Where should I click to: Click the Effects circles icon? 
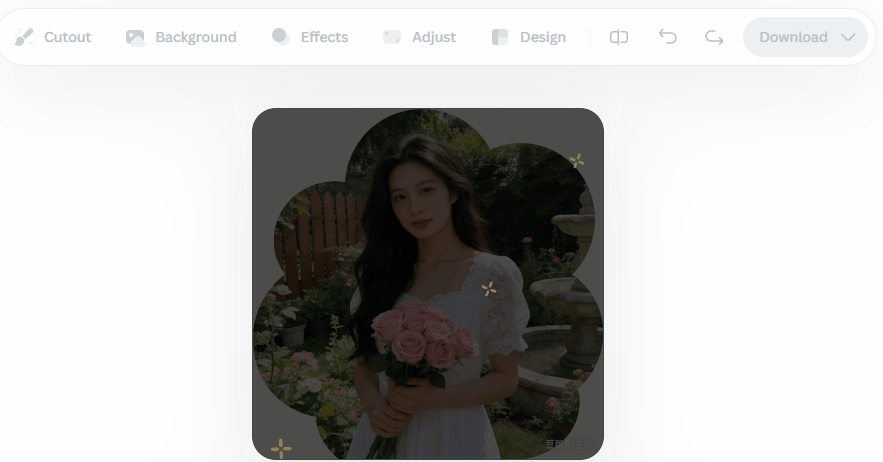(281, 37)
